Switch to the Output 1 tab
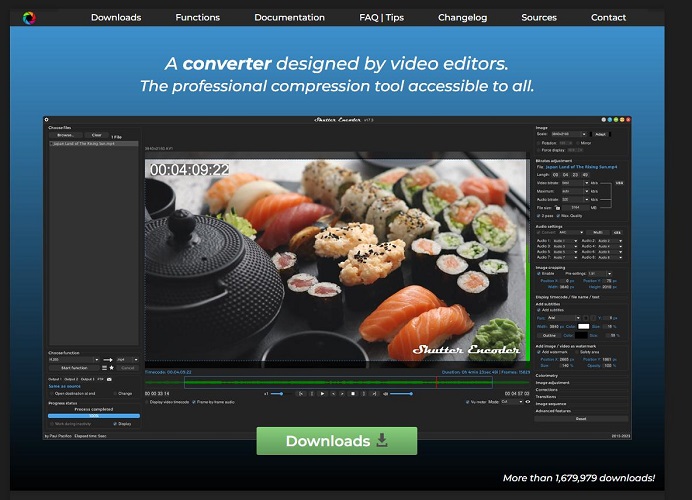This screenshot has width=692, height=500. pos(54,379)
